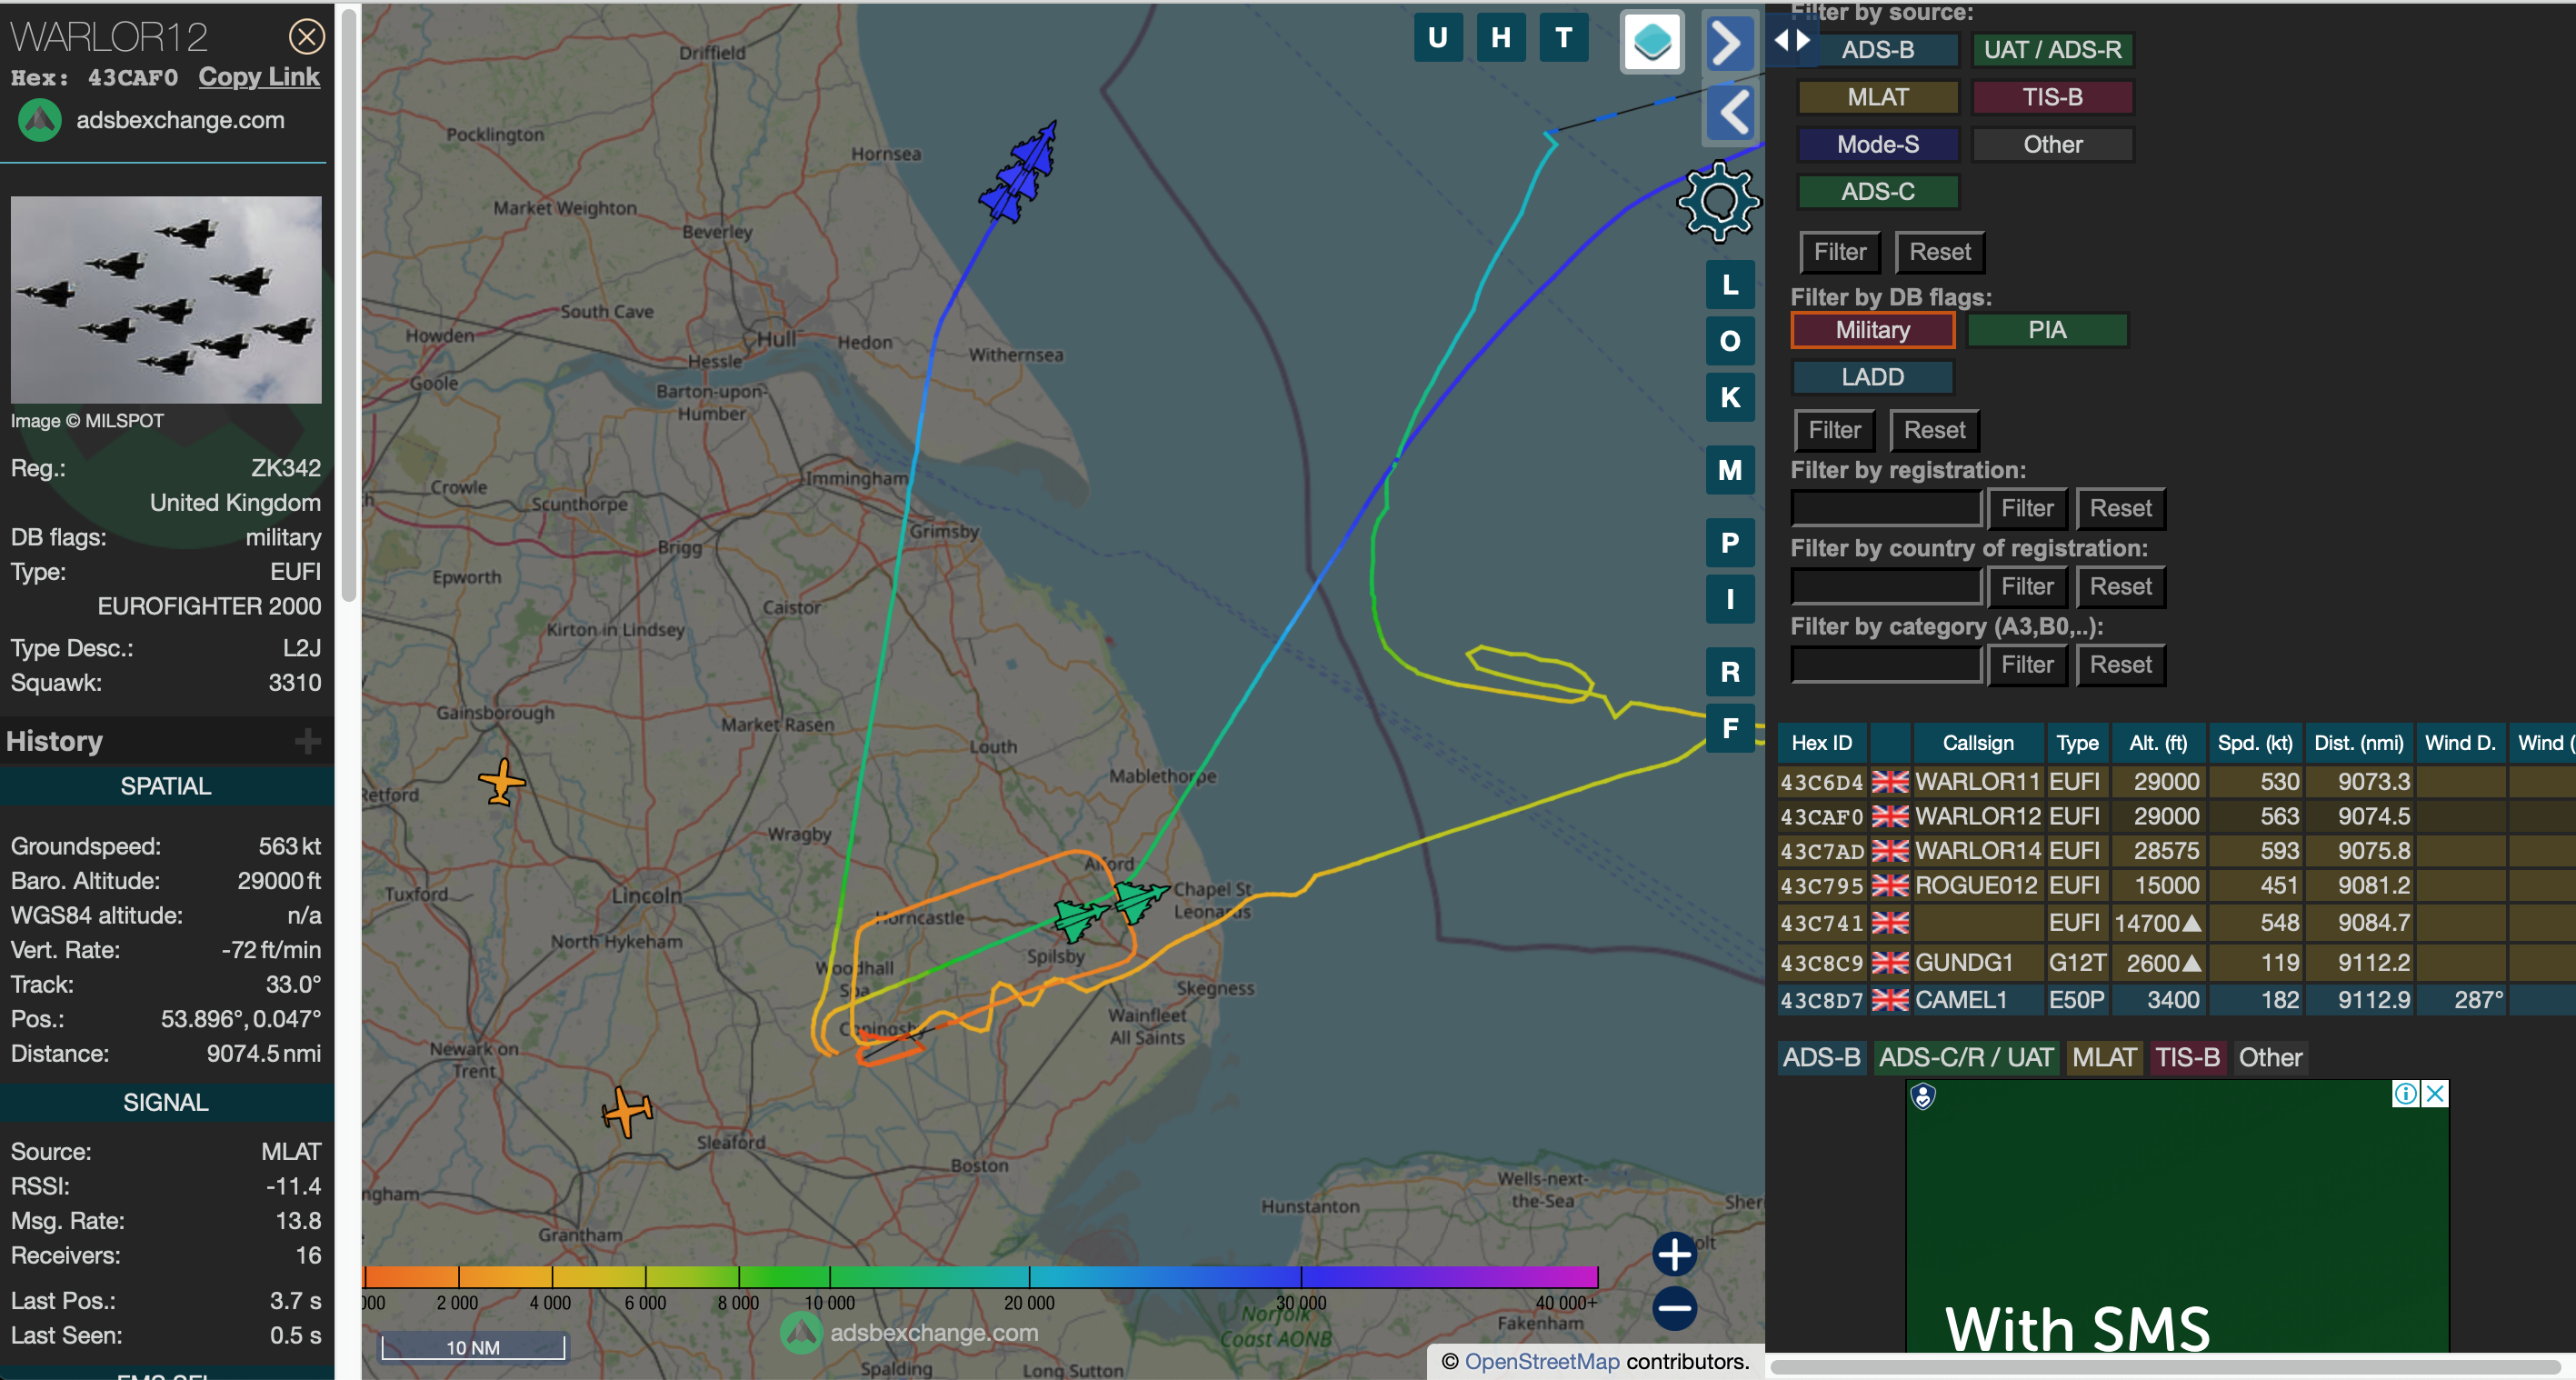The image size is (2576, 1380).
Task: Select the CAMEL1 row in aircraft table
Action: [x=2176, y=1000]
